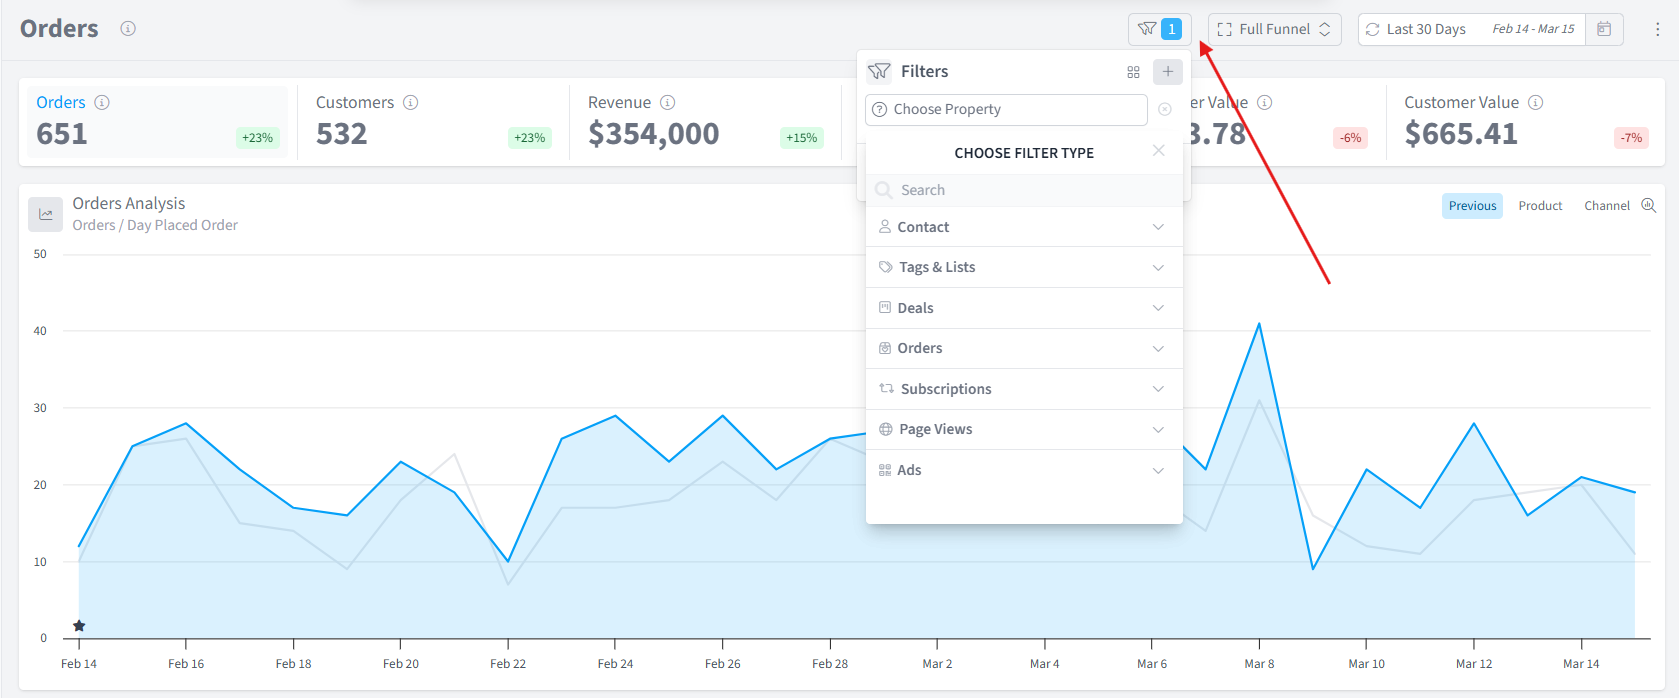
Task: Toggle the Channel breakdown option
Action: click(1607, 206)
